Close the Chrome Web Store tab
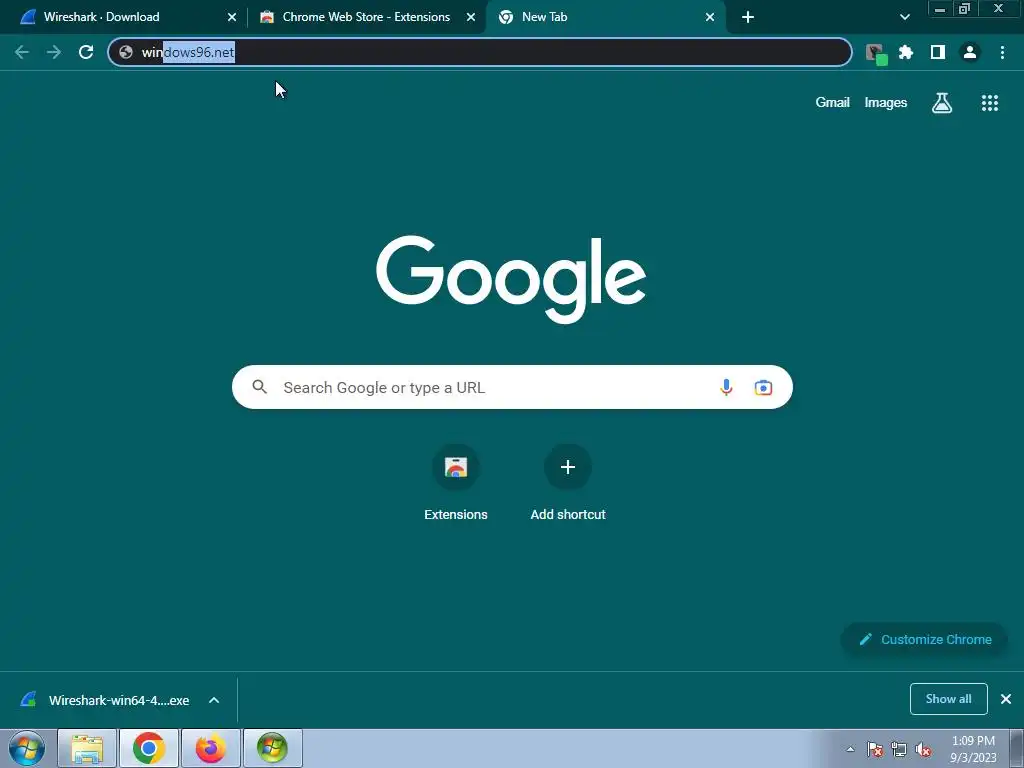Image resolution: width=1024 pixels, height=768 pixels. coord(471,17)
